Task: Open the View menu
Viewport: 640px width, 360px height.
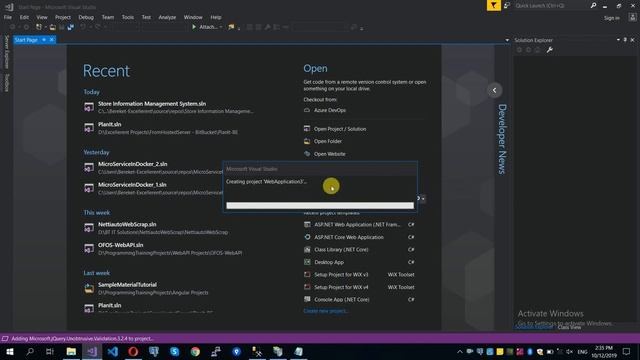Action: [42, 17]
